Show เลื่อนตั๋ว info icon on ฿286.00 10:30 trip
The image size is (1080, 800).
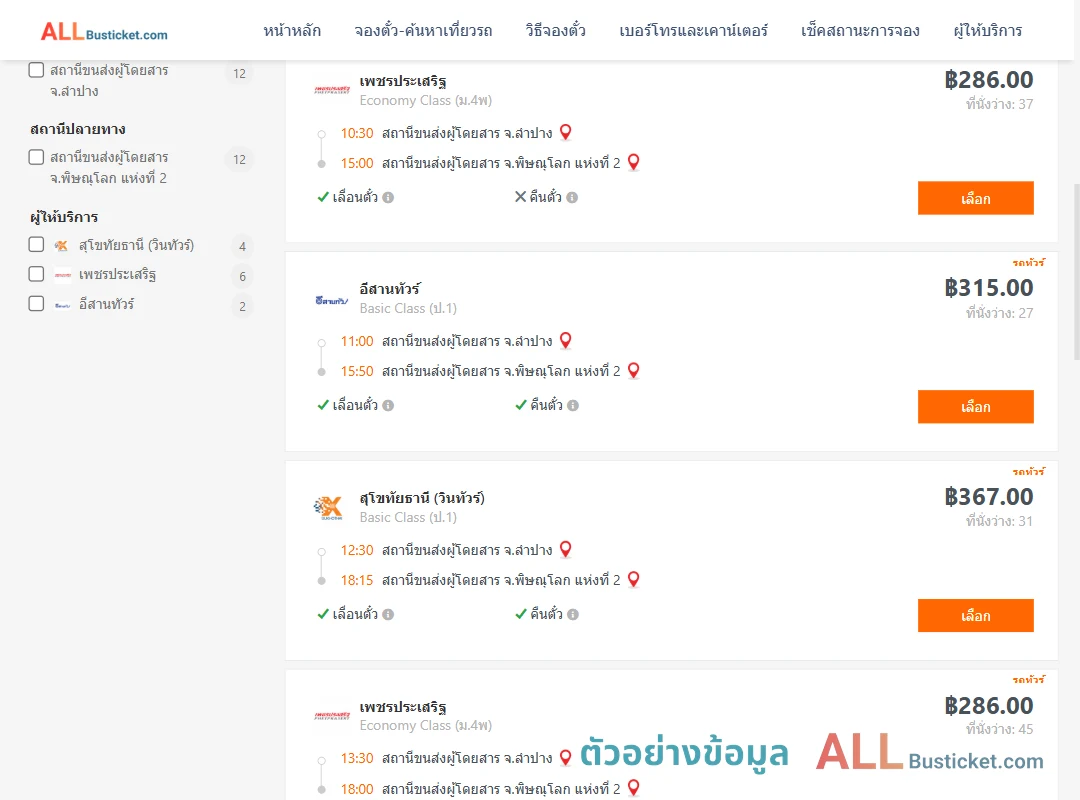click(x=388, y=198)
